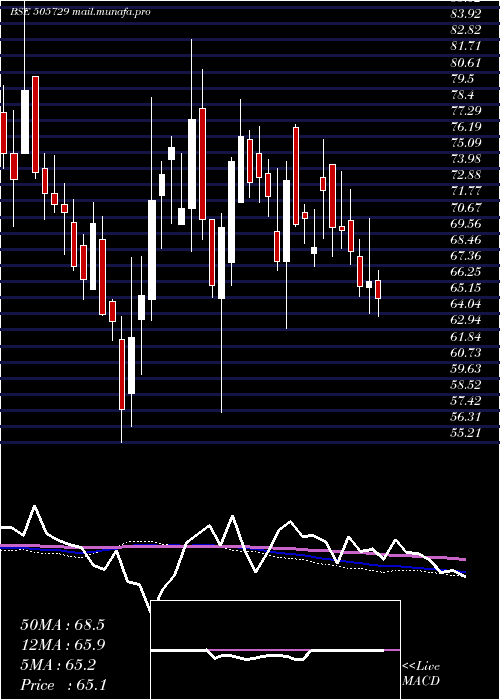Select the 80.61 price axis label
The width and height of the screenshot is (500, 700).
point(466,62)
